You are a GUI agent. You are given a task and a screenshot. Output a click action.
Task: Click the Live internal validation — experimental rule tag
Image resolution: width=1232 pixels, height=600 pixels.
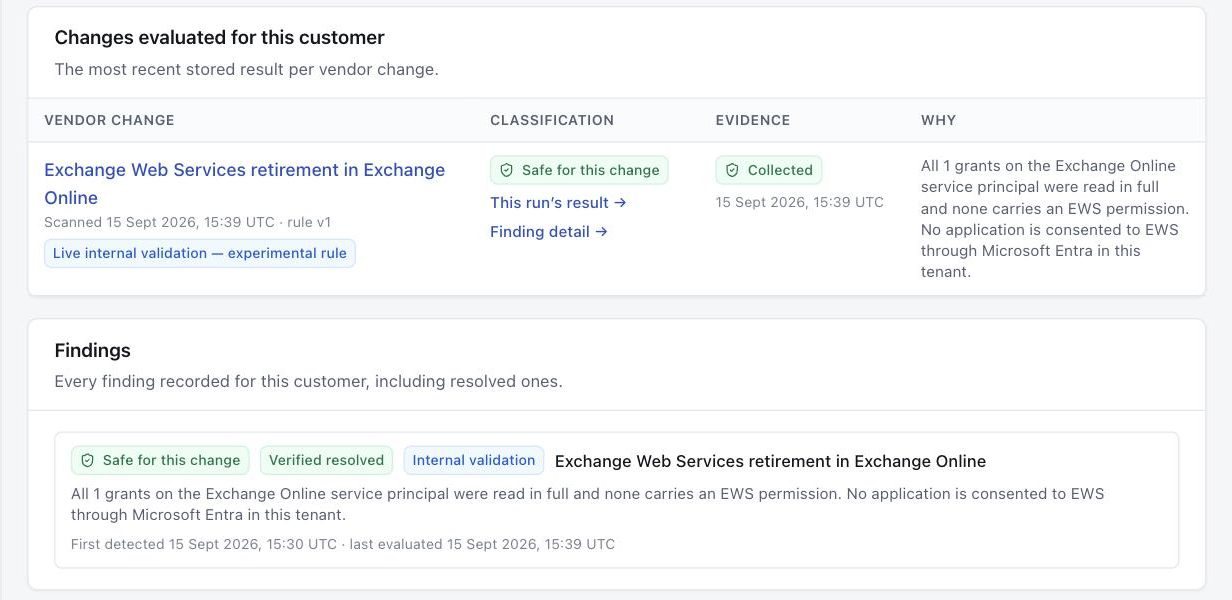(x=199, y=253)
